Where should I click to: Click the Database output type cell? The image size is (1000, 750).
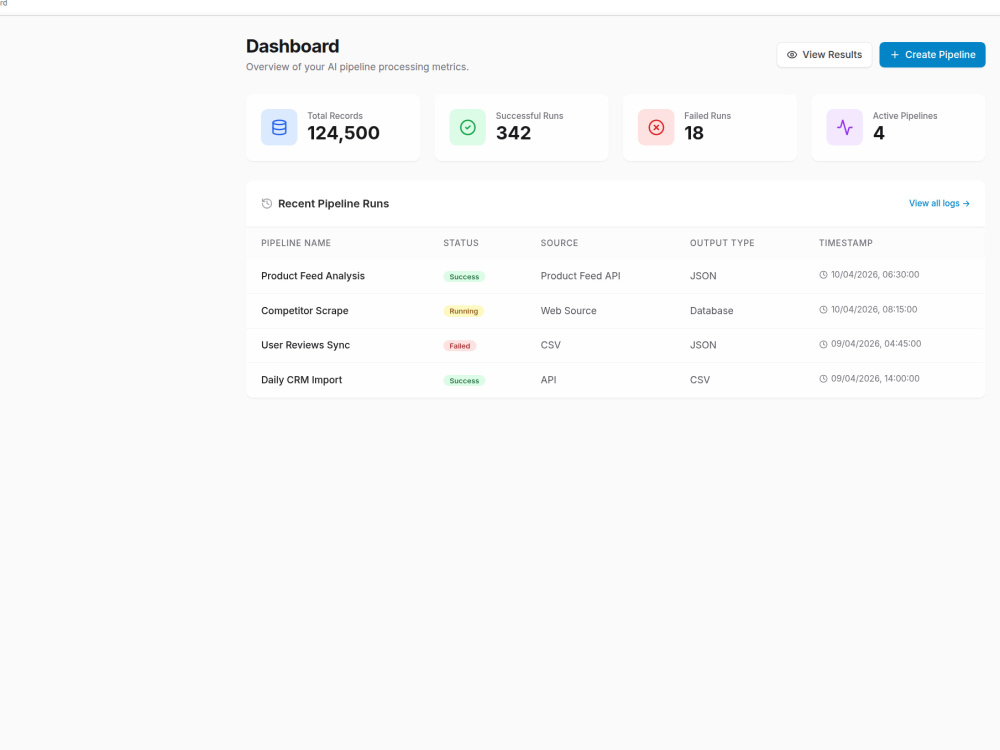711,311
